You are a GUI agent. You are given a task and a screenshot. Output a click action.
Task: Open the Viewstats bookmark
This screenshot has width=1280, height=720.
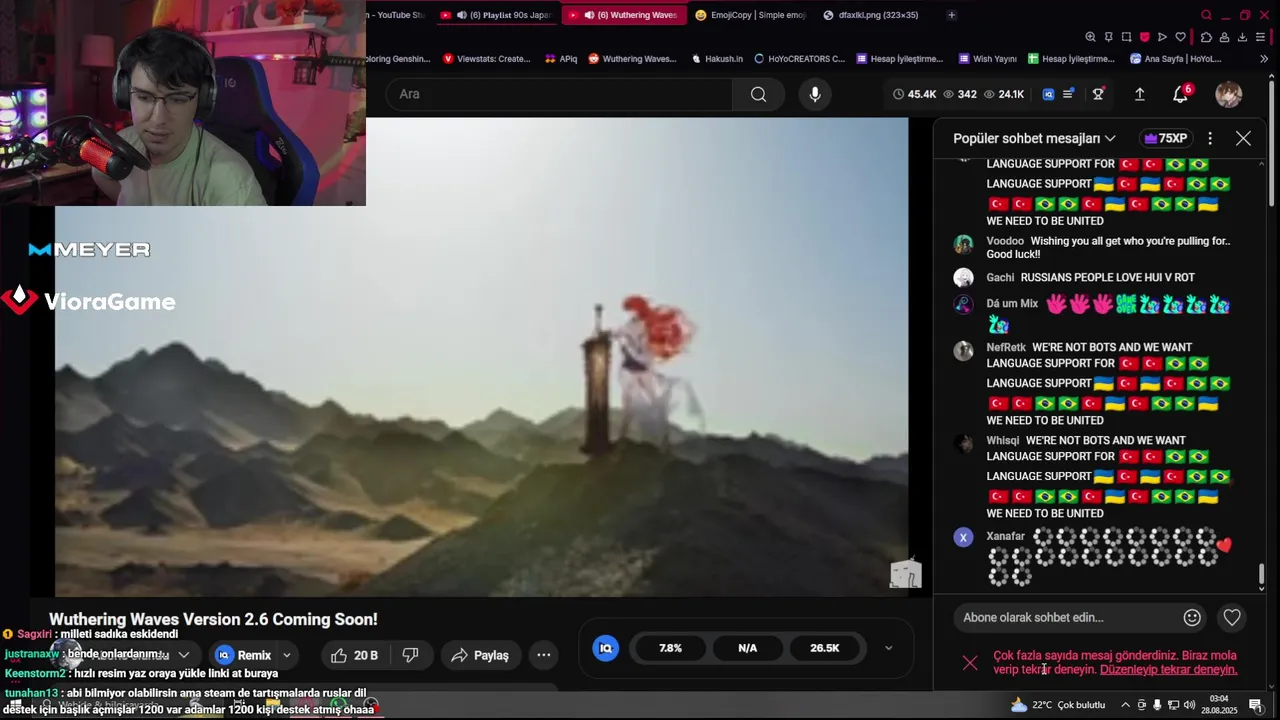pos(487,59)
